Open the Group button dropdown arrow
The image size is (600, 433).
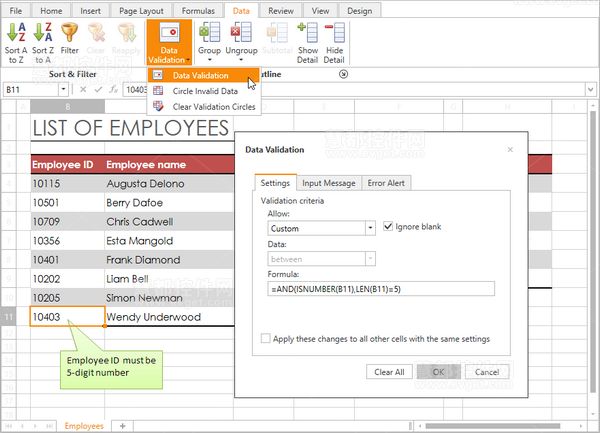209,60
